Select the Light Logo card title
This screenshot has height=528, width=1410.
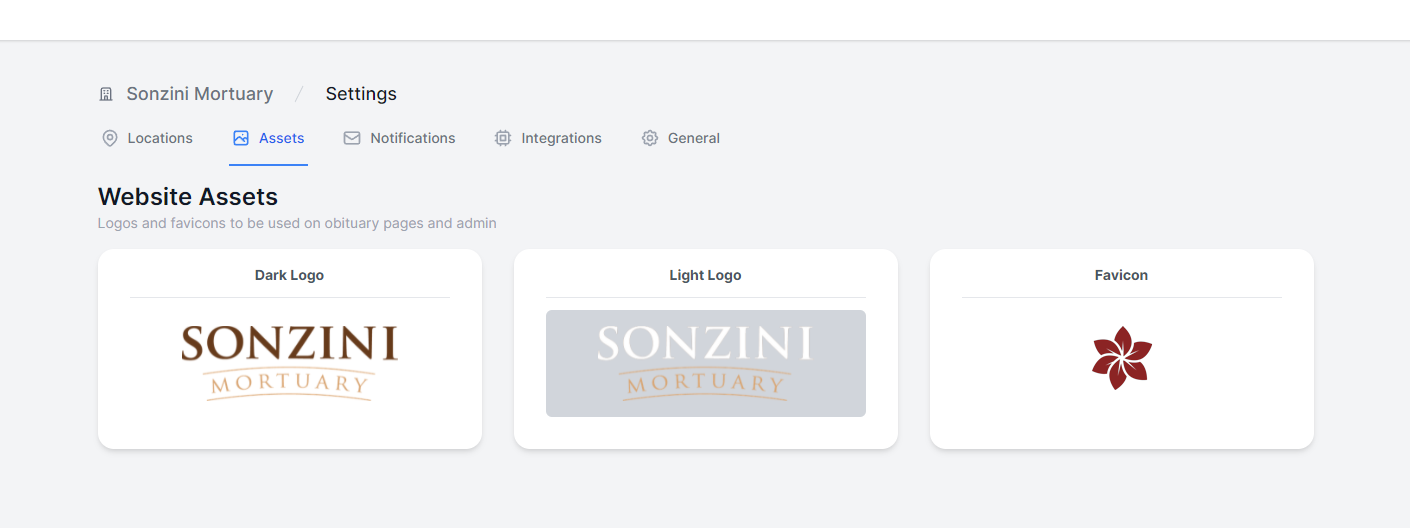706,275
